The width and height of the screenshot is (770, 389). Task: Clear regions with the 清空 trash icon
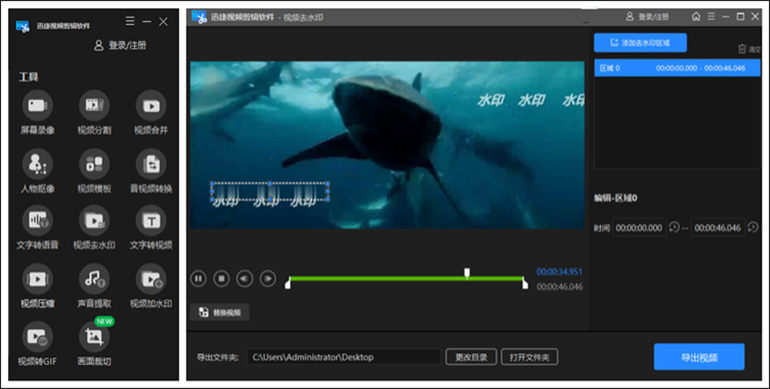pyautogui.click(x=748, y=49)
